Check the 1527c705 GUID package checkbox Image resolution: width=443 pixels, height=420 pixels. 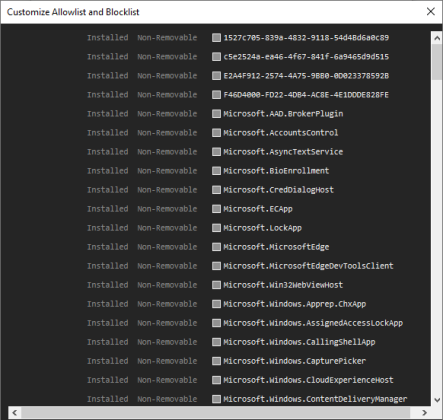[216, 38]
